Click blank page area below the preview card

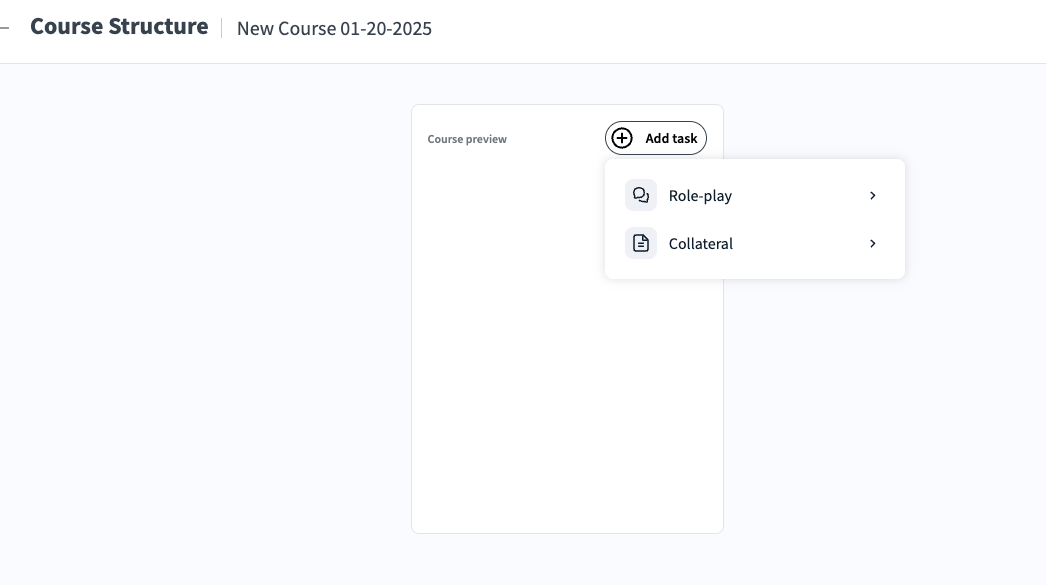pos(567,560)
